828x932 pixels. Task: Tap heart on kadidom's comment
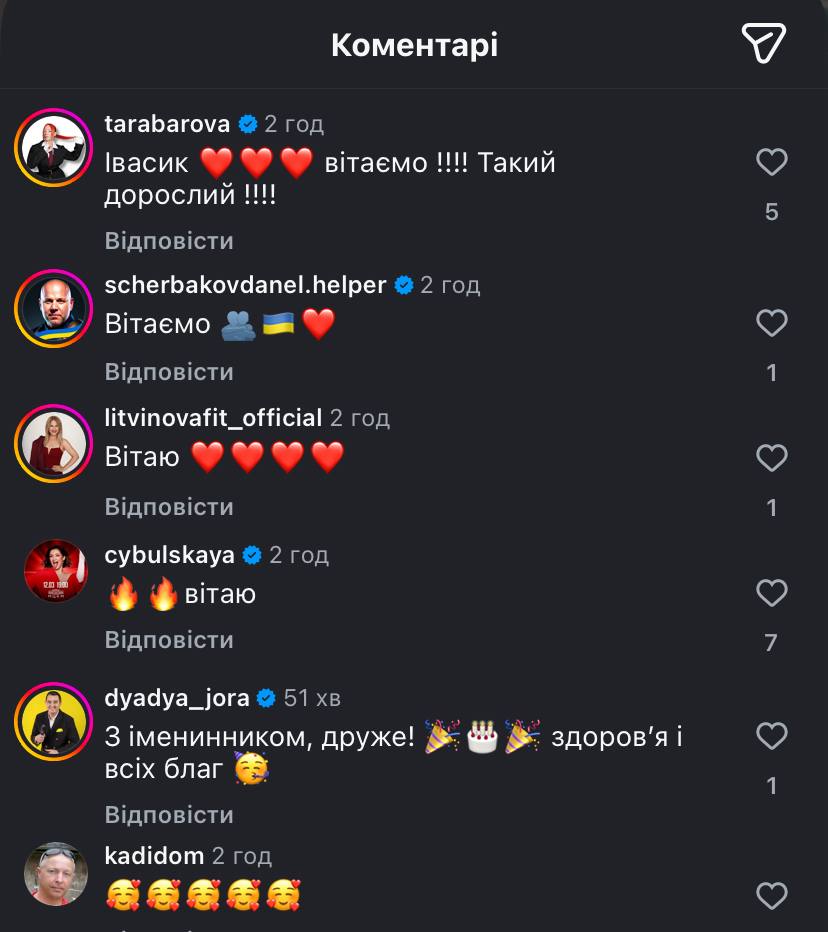pyautogui.click(x=771, y=895)
